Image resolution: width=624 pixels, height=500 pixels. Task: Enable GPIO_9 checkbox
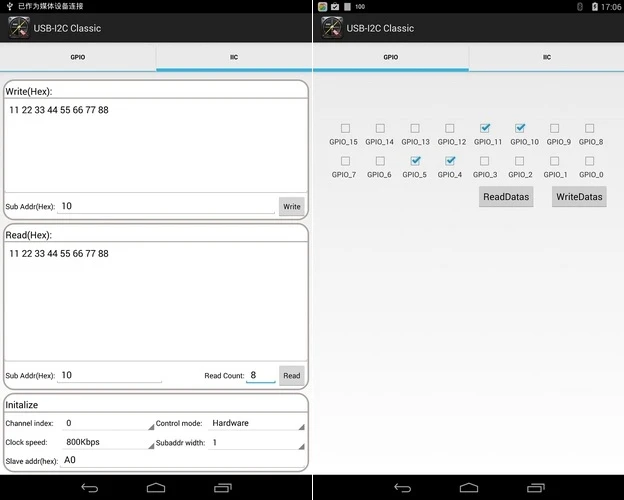(x=554, y=128)
